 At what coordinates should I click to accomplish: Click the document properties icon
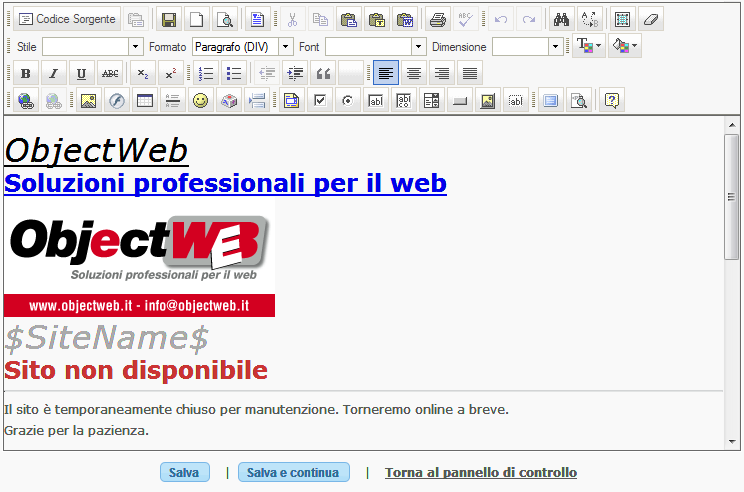coord(258,19)
